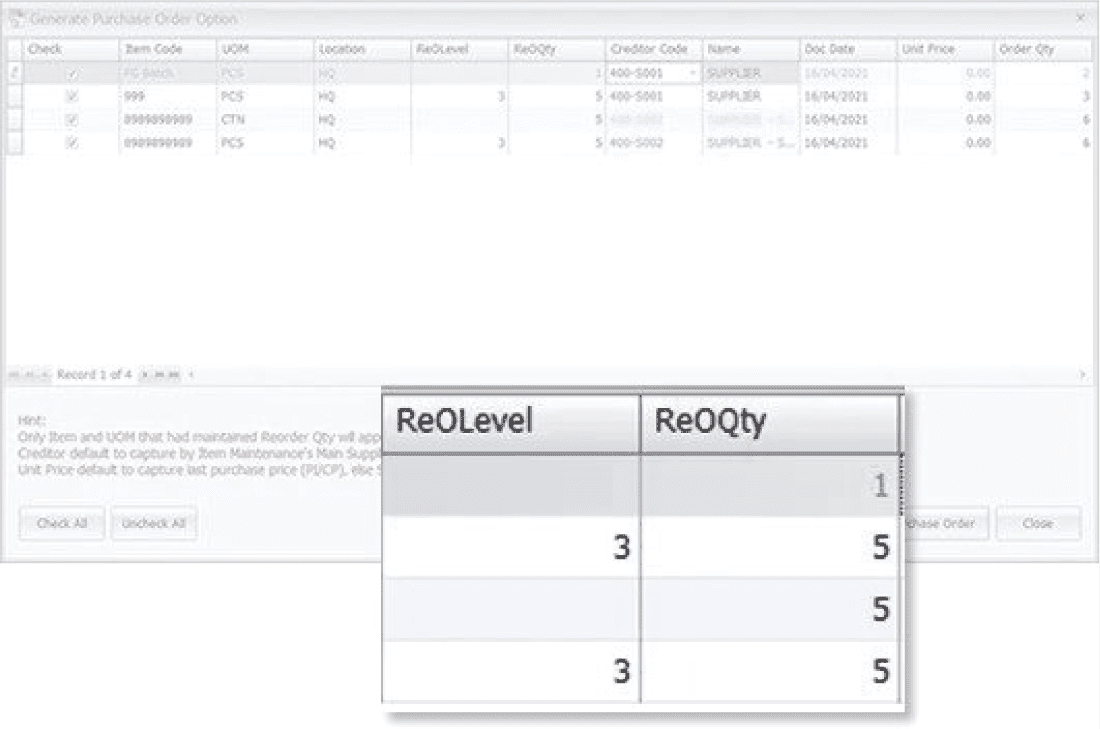The height and width of the screenshot is (729, 1100).
Task: Select the Order Qty cell in first row
Action: (x=1042, y=74)
